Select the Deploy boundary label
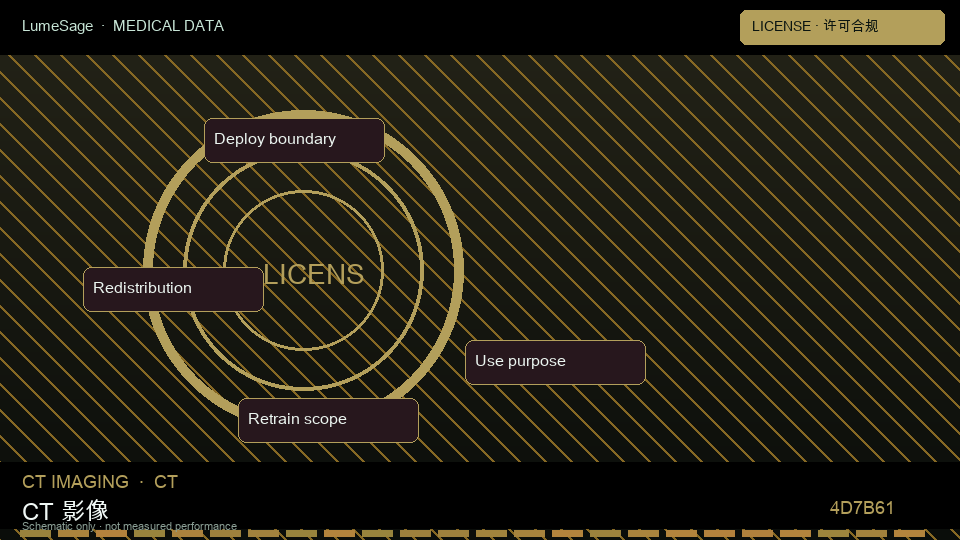Viewport: 960px width, 540px height. tap(294, 140)
